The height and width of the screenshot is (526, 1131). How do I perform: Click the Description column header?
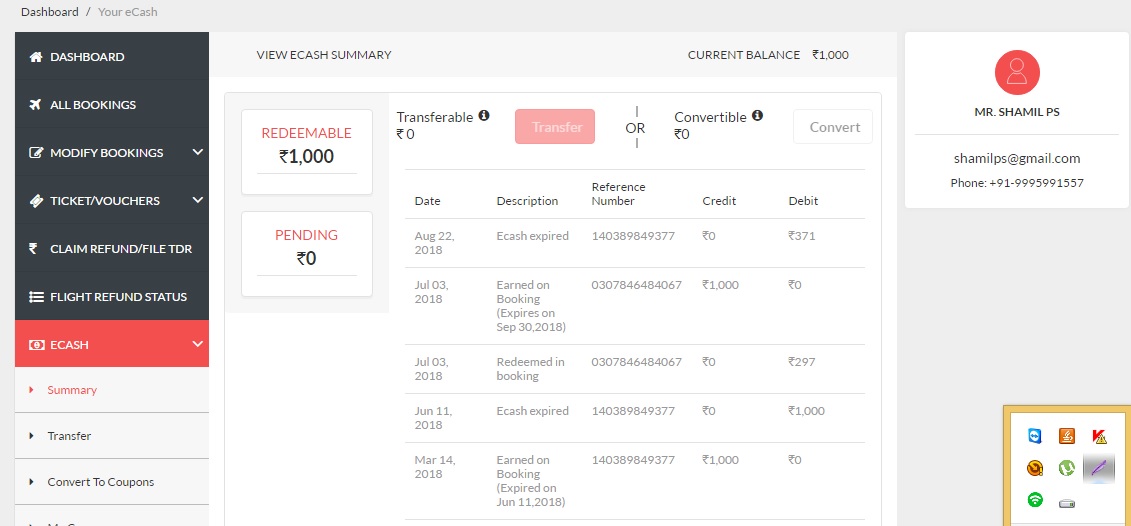[x=527, y=201]
